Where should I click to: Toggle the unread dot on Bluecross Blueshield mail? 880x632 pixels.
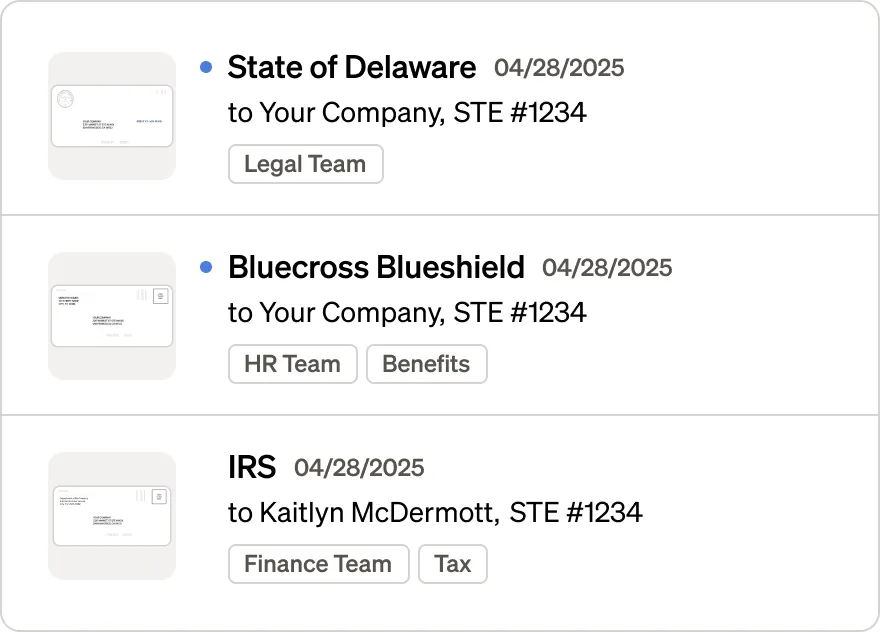(x=206, y=266)
